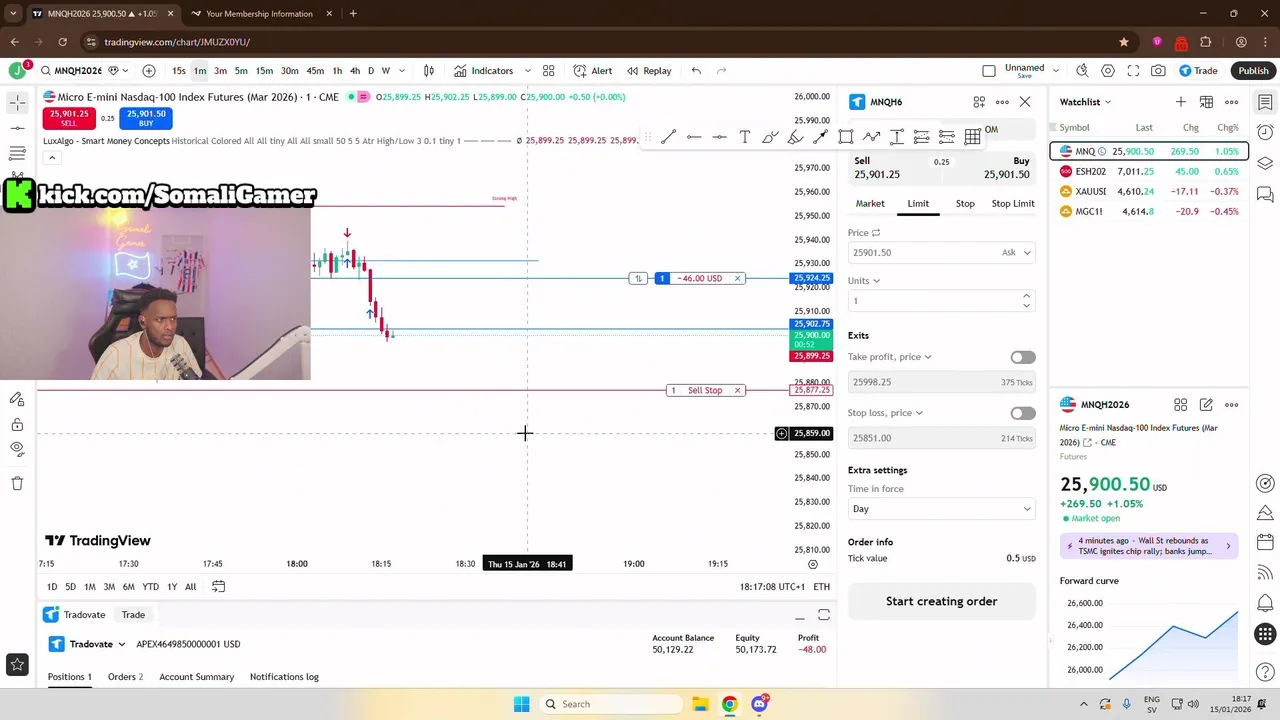Switch to the Market order tab
The image size is (1280, 720).
869,204
